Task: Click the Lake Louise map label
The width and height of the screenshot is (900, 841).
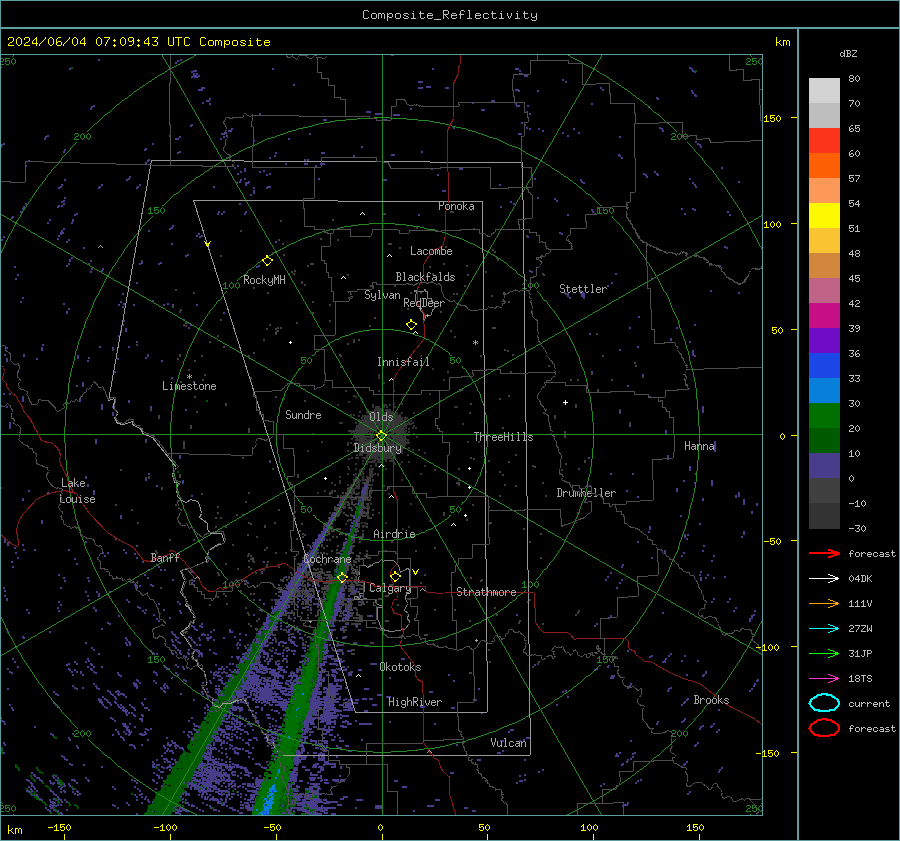Action: point(77,491)
